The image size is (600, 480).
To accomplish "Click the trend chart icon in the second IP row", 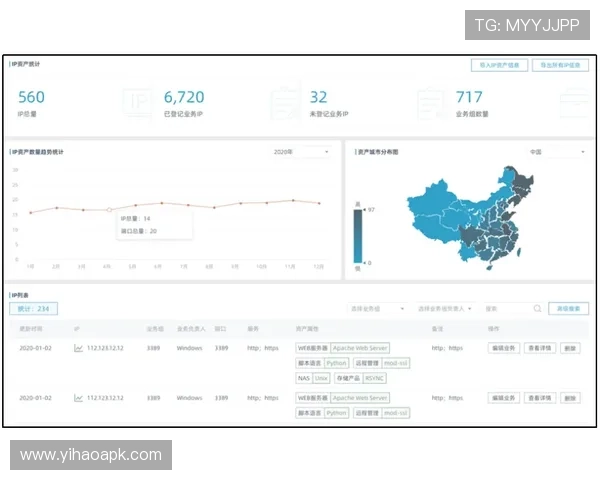I will [x=78, y=398].
